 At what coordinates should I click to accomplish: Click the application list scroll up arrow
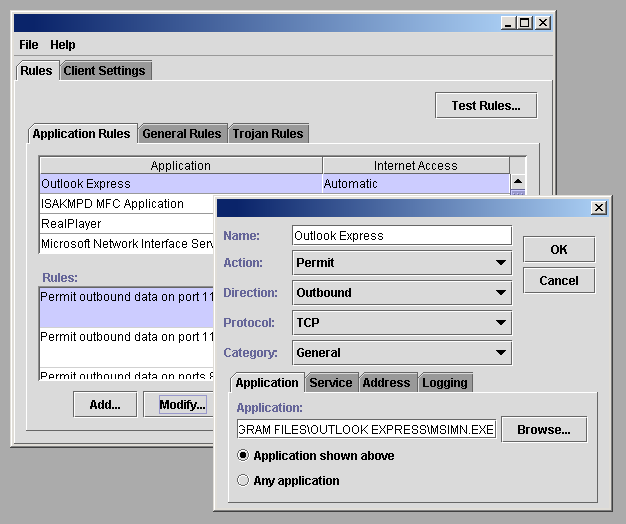click(518, 182)
